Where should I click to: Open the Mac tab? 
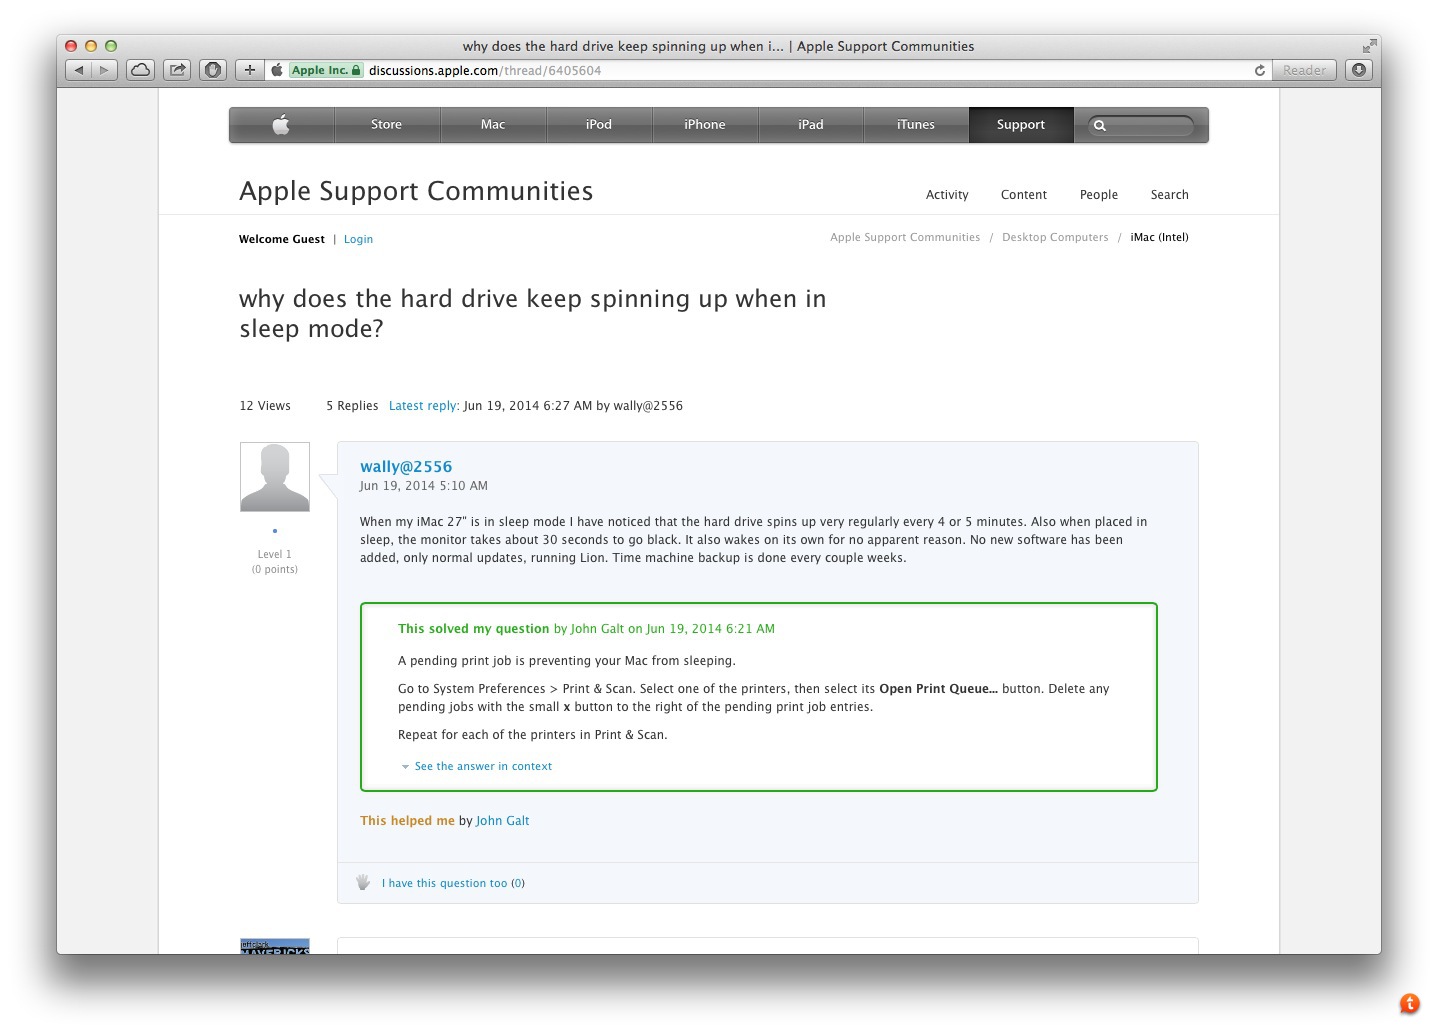(x=493, y=125)
